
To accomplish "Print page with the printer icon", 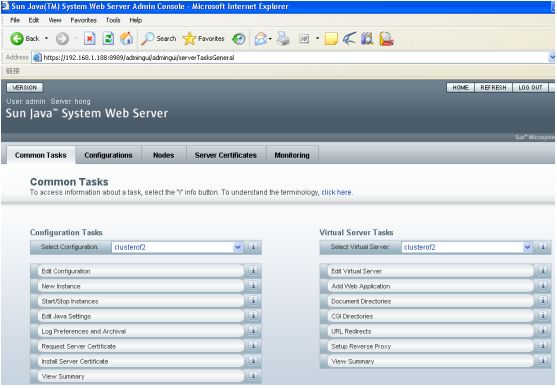I will click(283, 38).
